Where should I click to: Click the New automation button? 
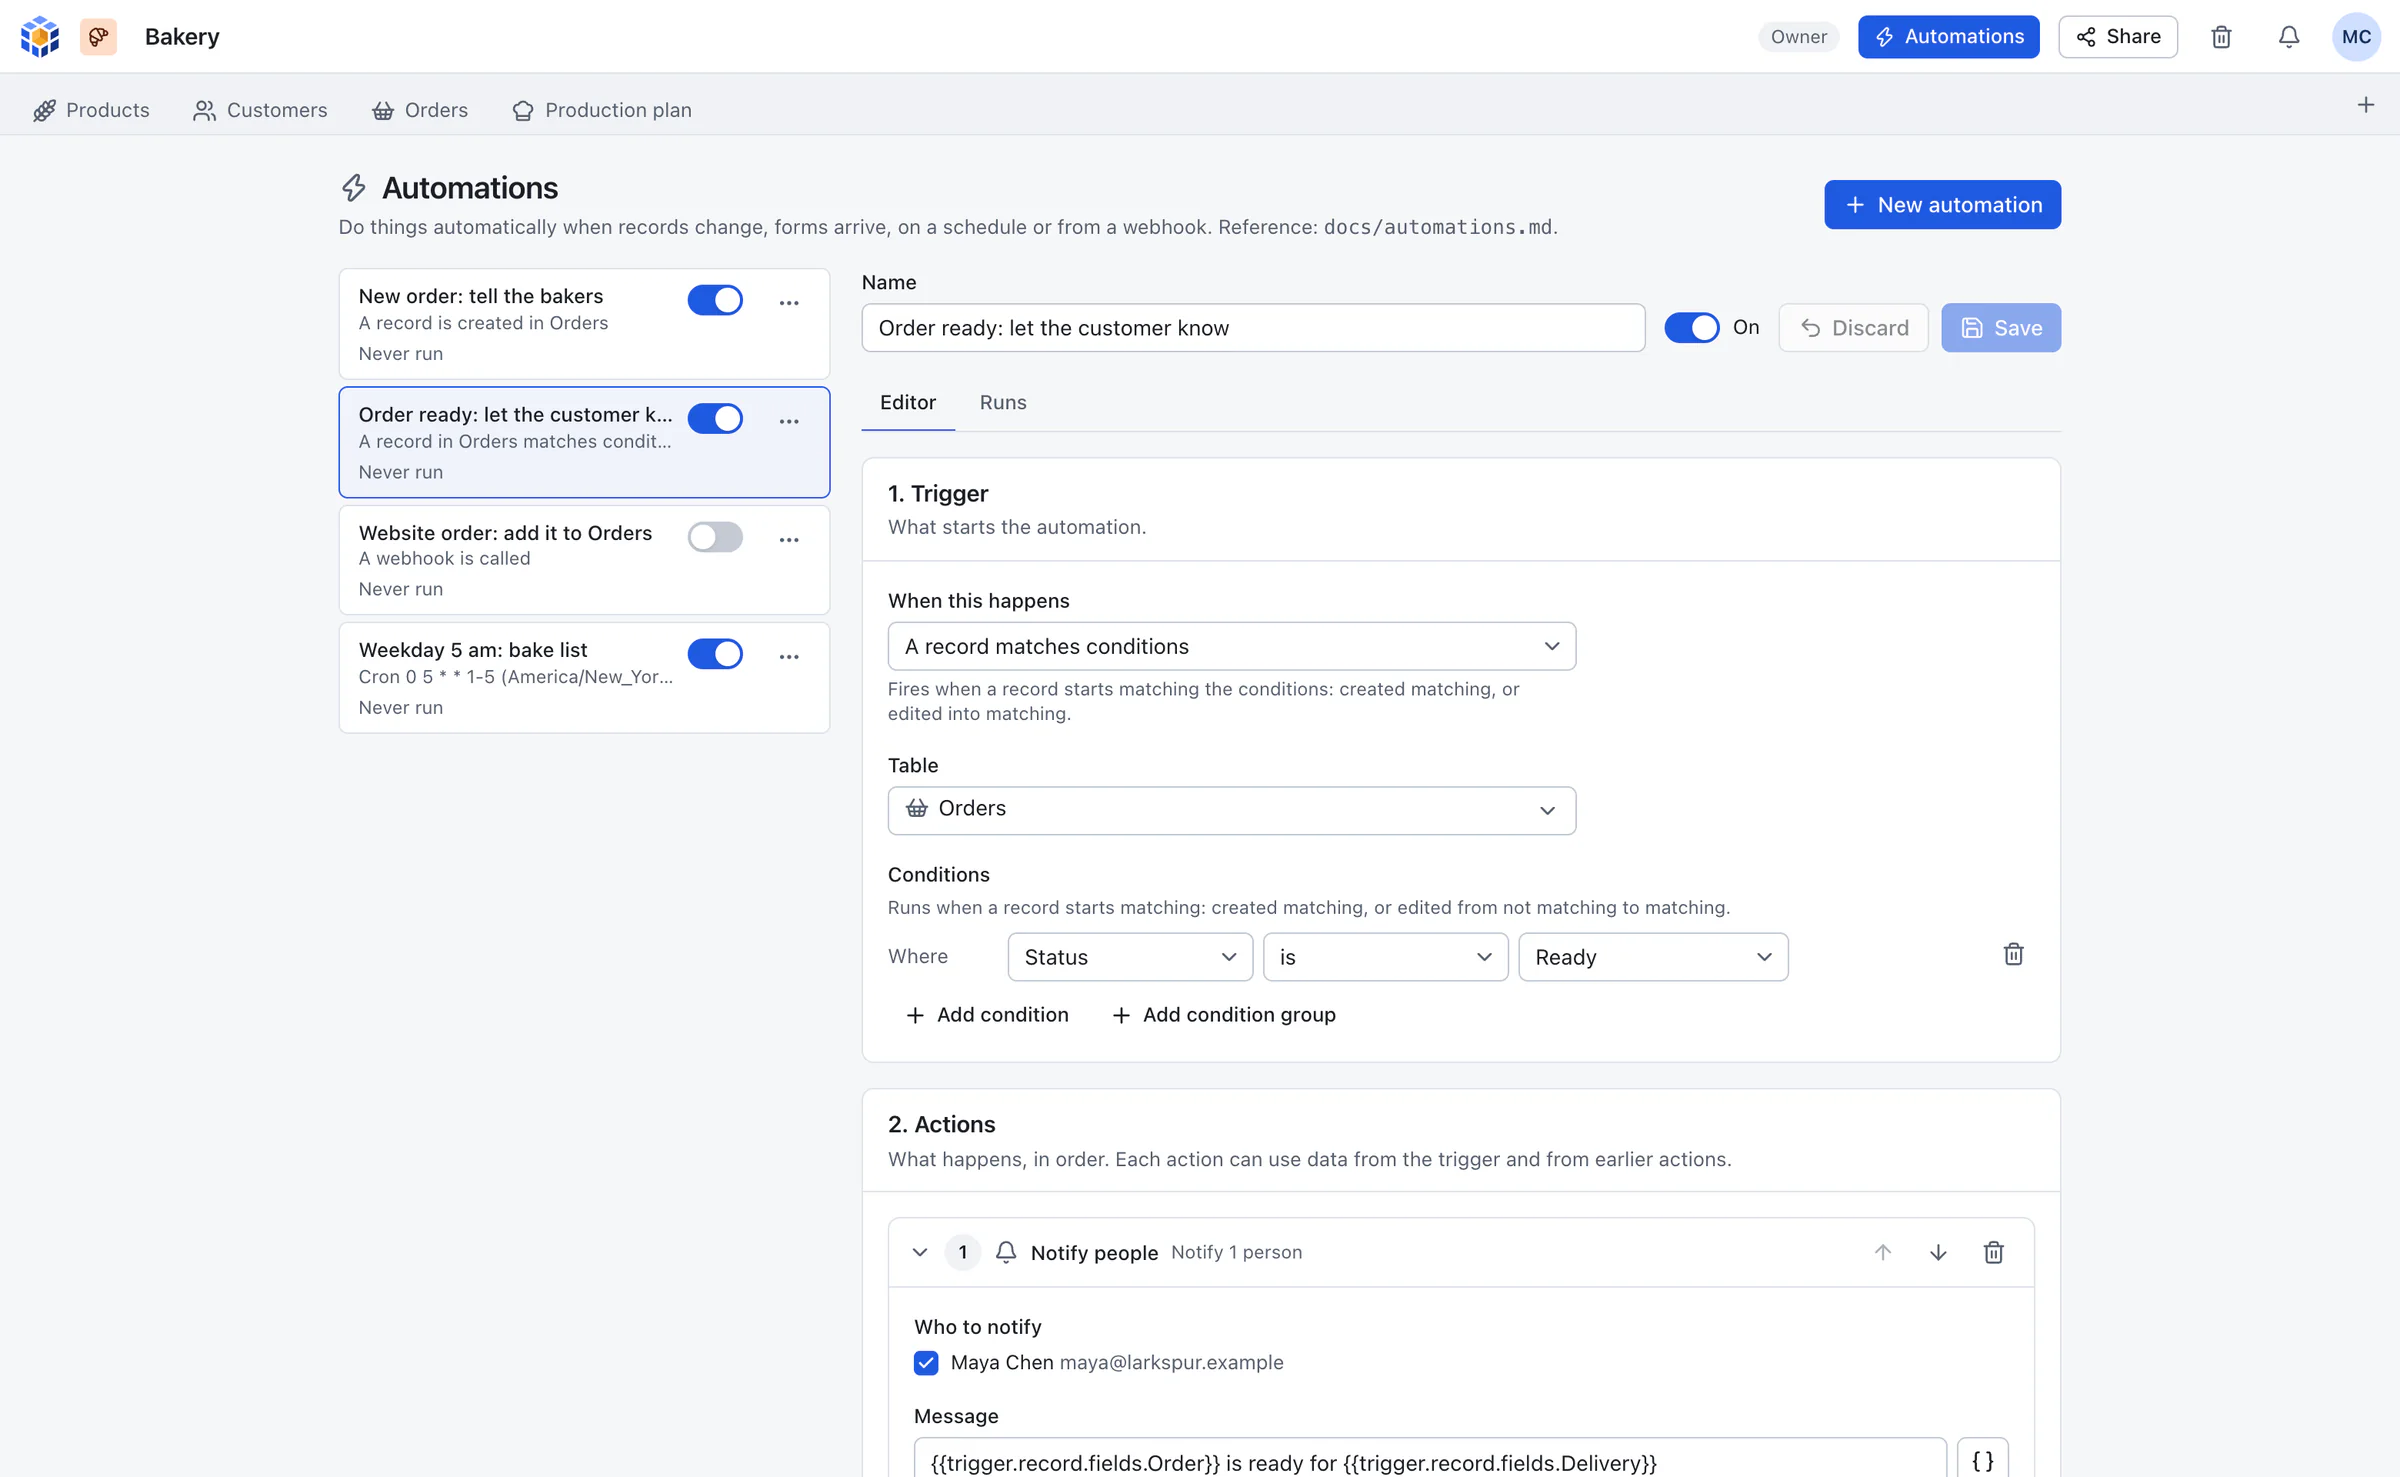(x=1942, y=205)
